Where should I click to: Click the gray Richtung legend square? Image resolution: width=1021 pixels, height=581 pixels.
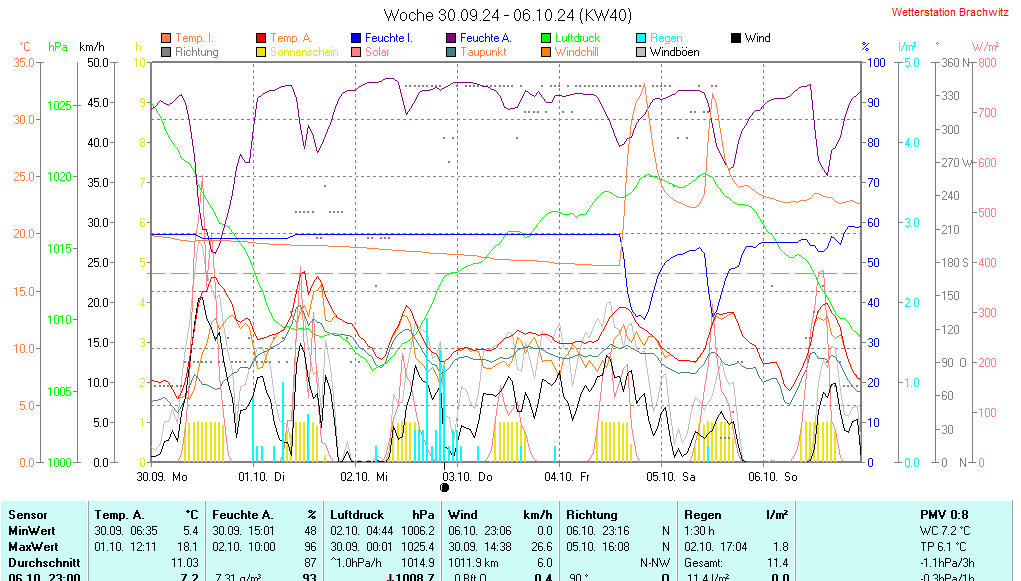[x=166, y=52]
